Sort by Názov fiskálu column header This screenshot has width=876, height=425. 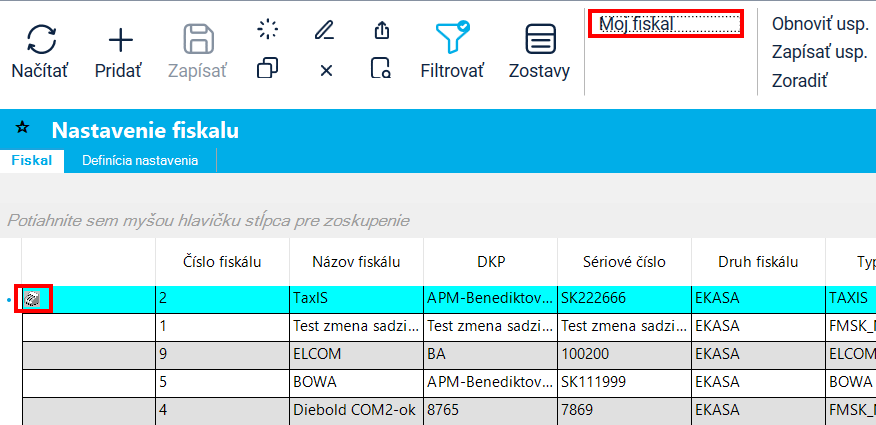pos(356,261)
